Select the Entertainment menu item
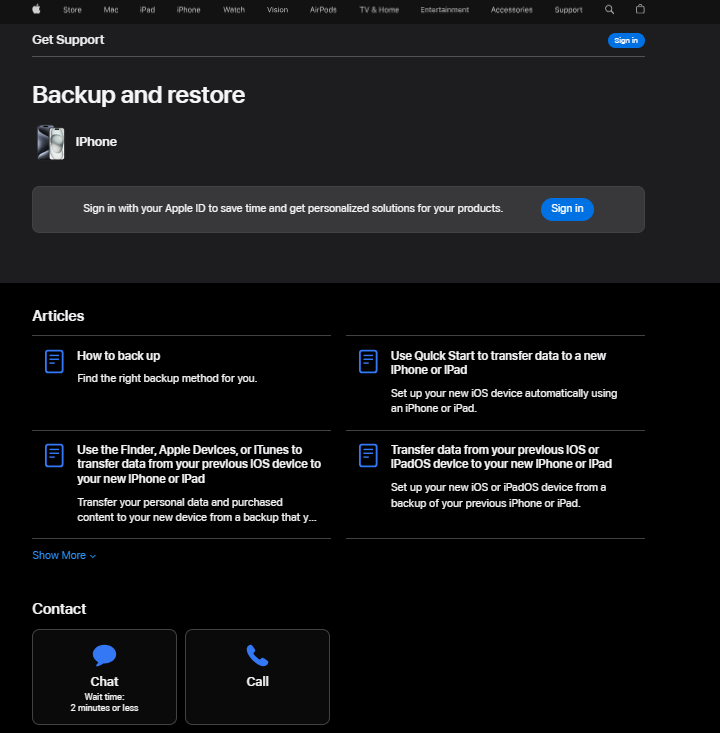720x733 pixels. [x=445, y=10]
